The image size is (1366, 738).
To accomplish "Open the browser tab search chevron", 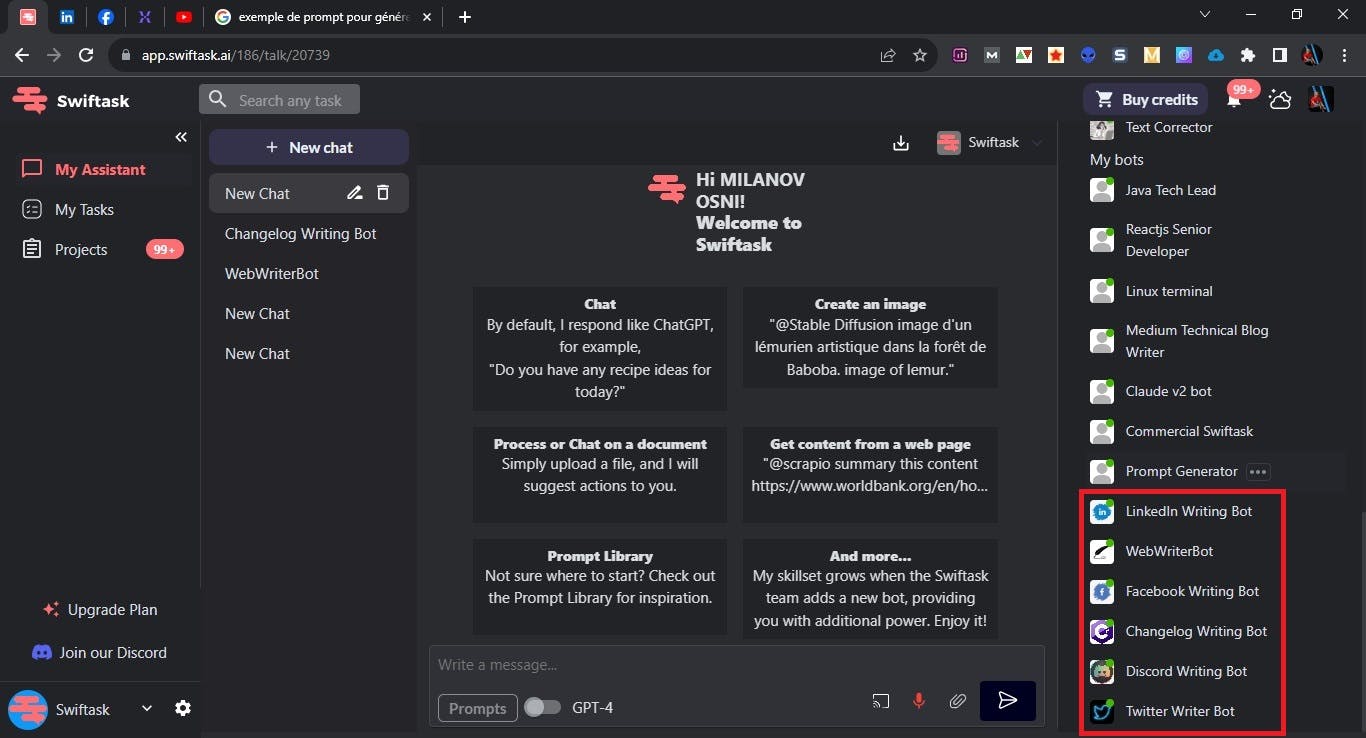I will tap(1205, 15).
